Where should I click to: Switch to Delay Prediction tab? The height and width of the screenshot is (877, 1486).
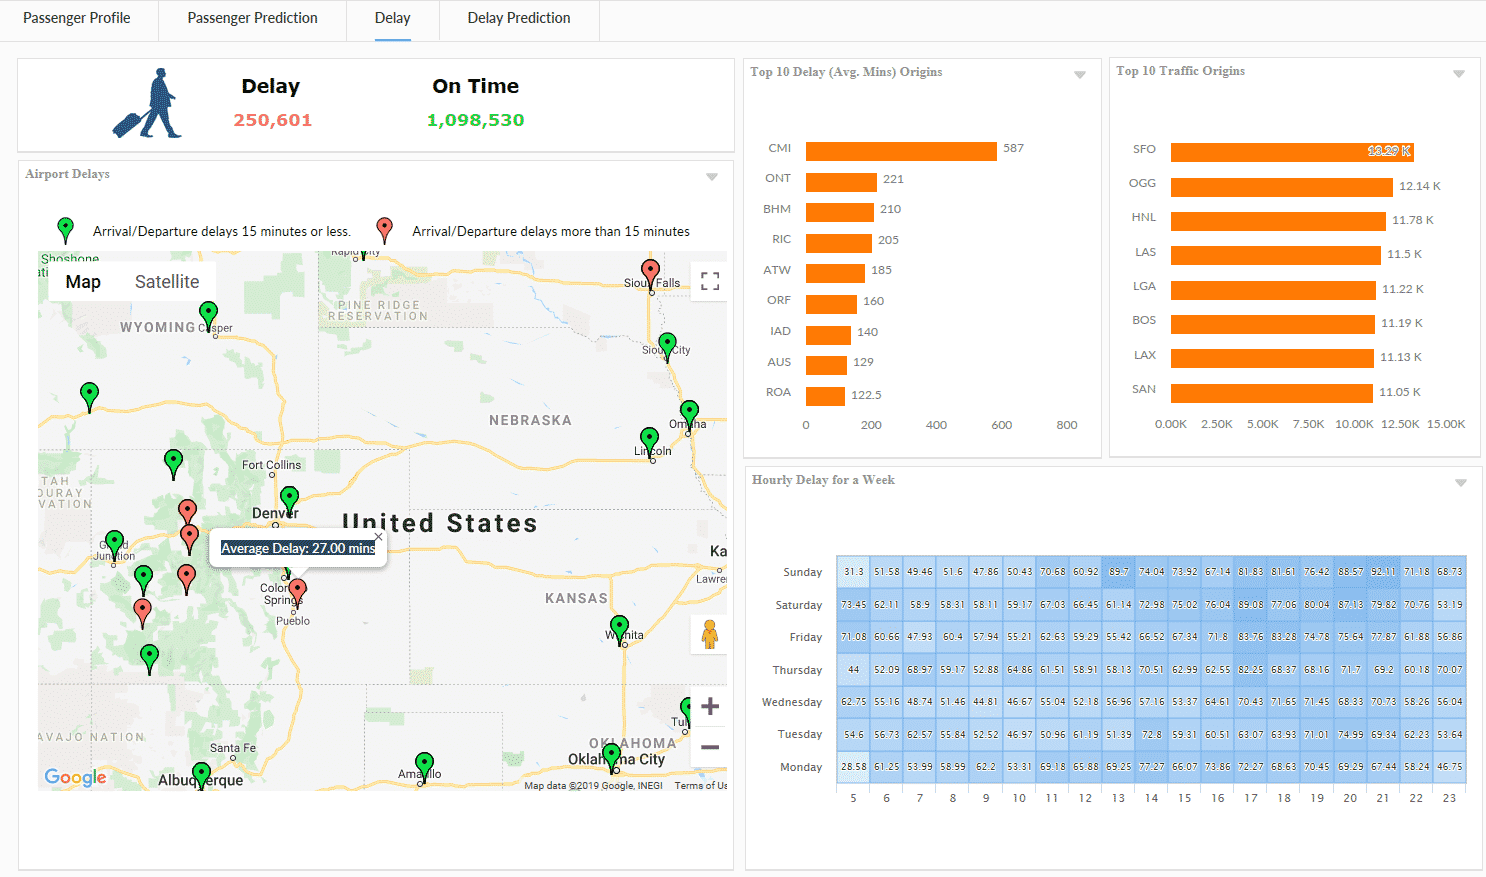pyautogui.click(x=518, y=18)
